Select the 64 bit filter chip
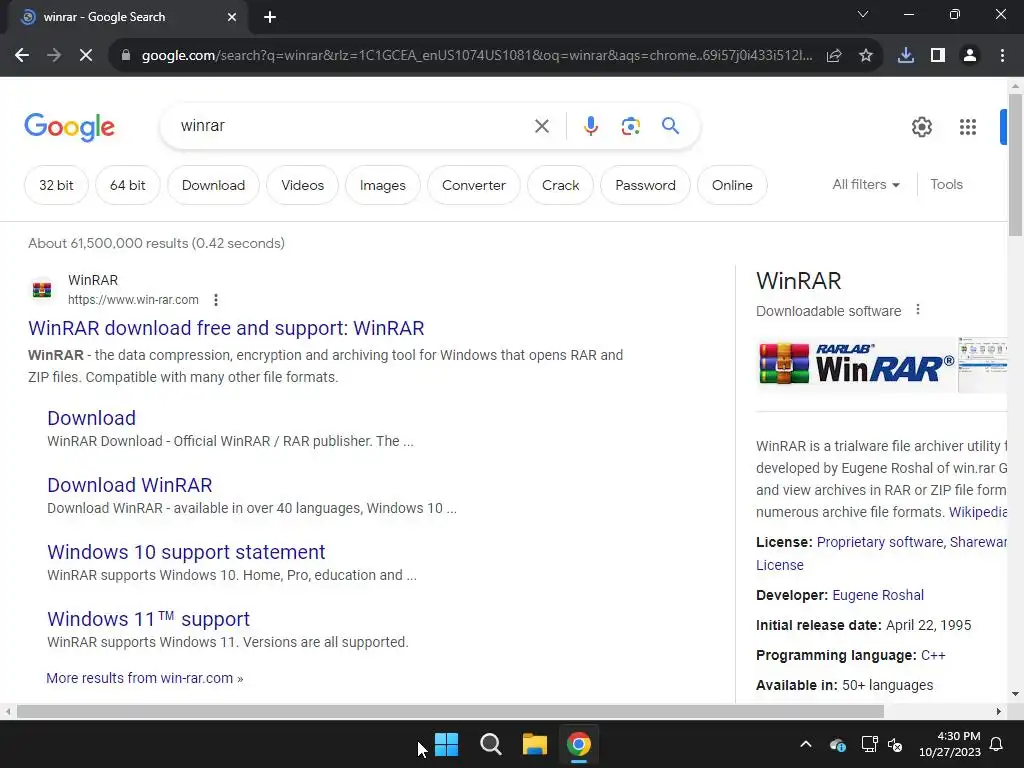The image size is (1024, 768). [x=127, y=185]
